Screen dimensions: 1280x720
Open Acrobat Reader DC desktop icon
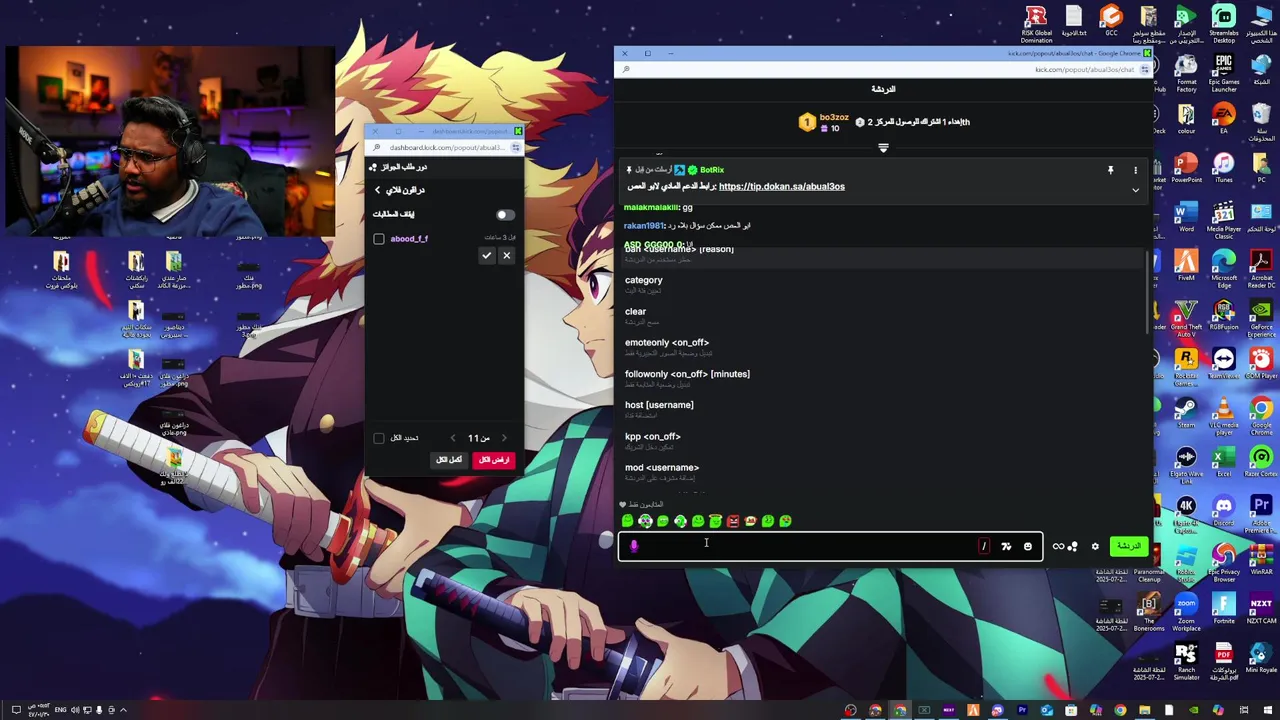1261,270
